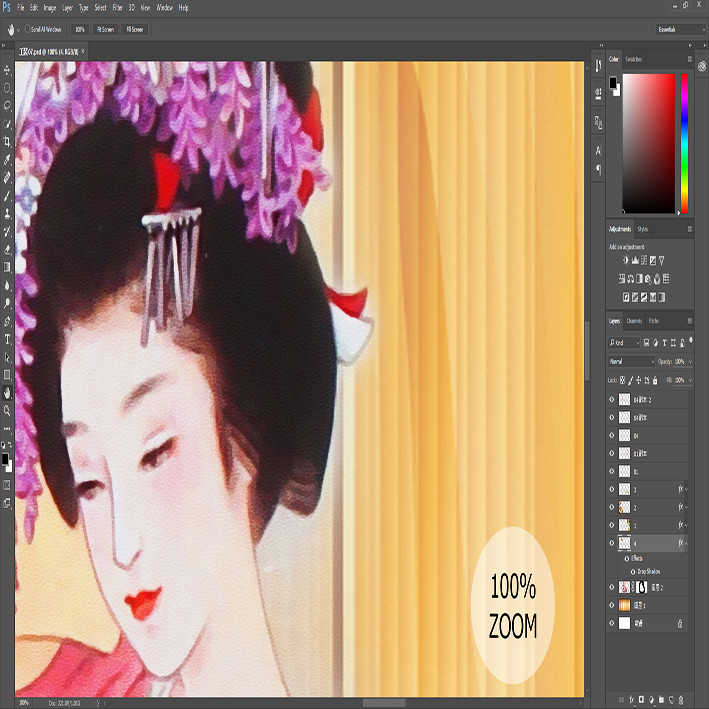
Task: Select the Path Selection tool
Action: 7,357
